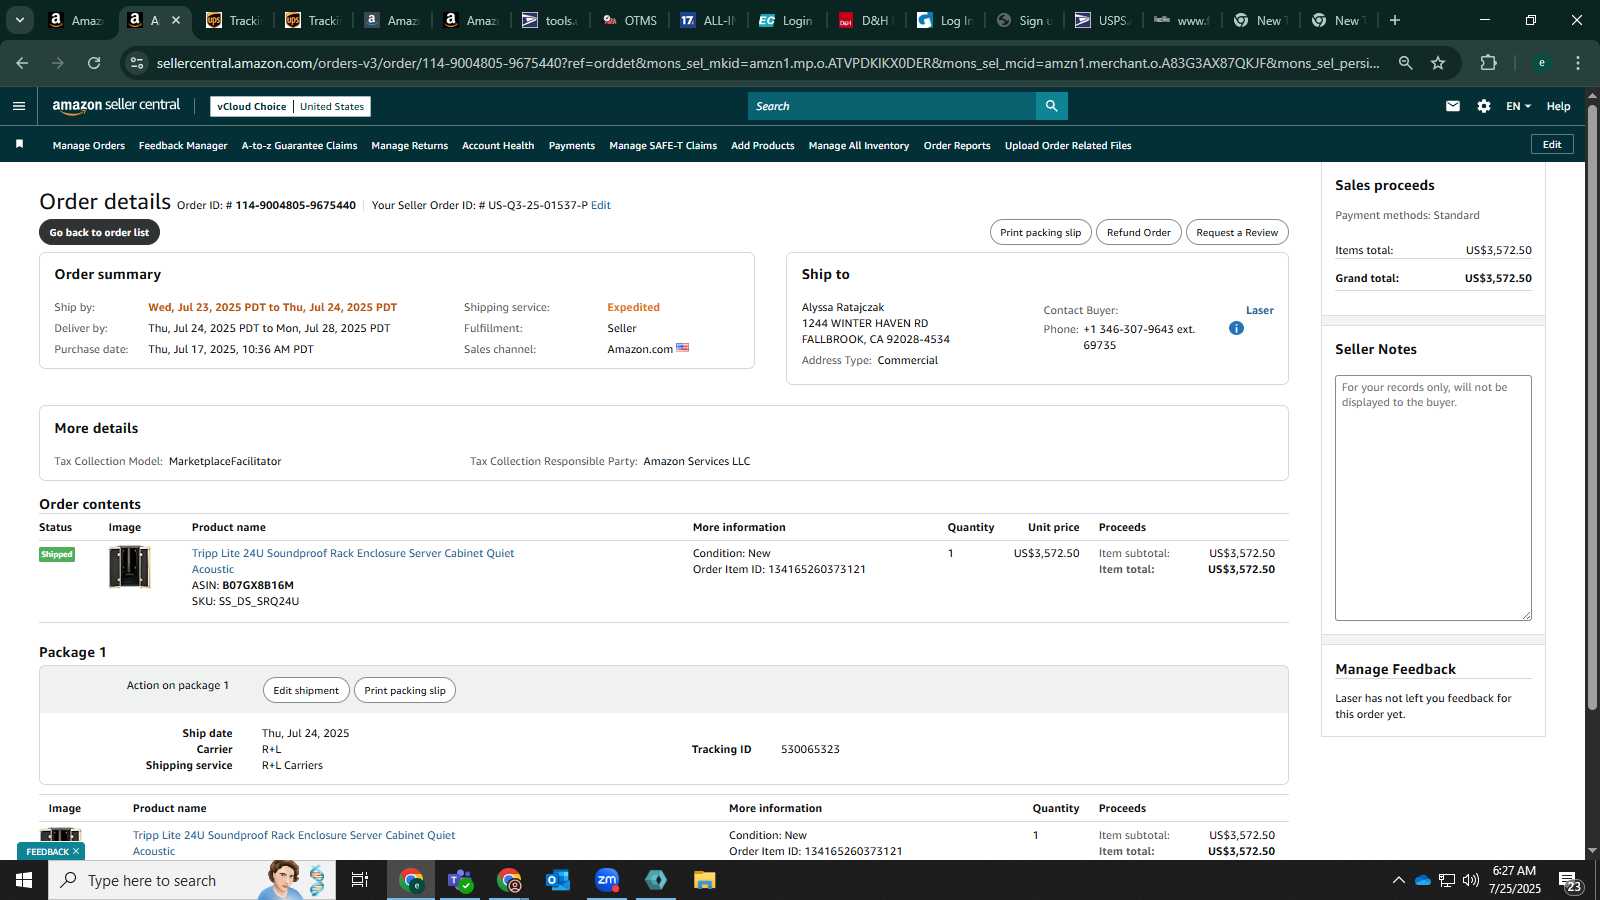Open Order Reports in the nav bar
Image resolution: width=1600 pixels, height=900 pixels.
(x=957, y=146)
